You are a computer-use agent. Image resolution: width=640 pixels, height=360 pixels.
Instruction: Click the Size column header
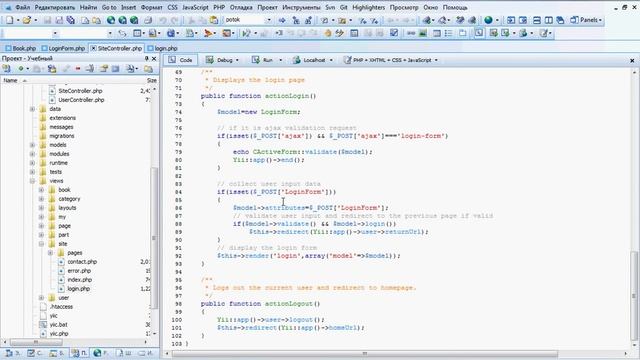tap(151, 80)
